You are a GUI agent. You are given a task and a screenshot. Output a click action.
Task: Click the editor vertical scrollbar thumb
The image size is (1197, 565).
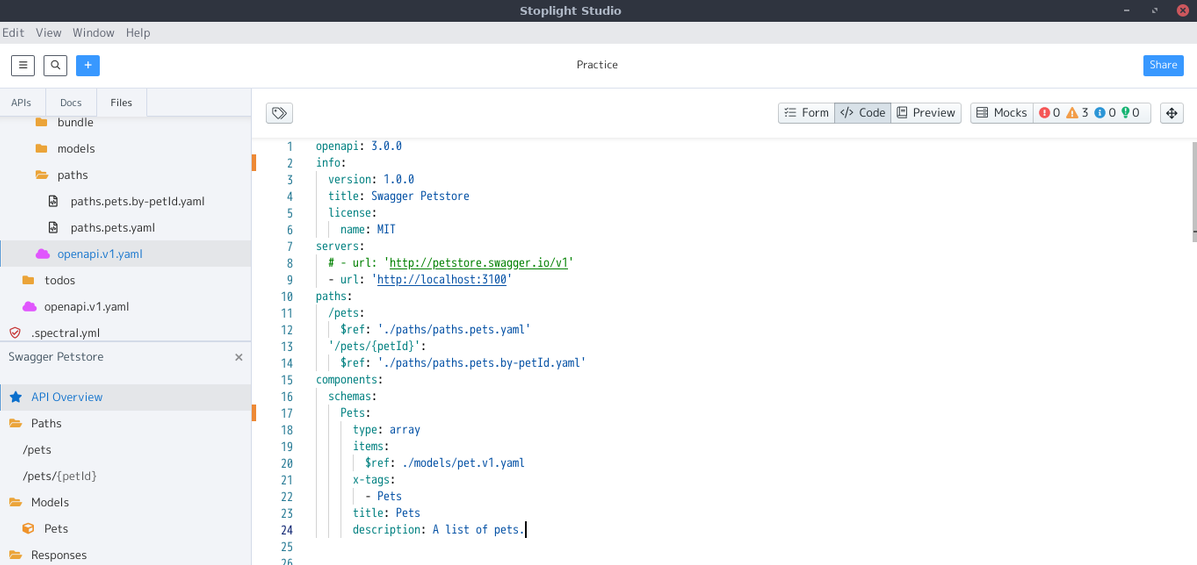(1194, 191)
